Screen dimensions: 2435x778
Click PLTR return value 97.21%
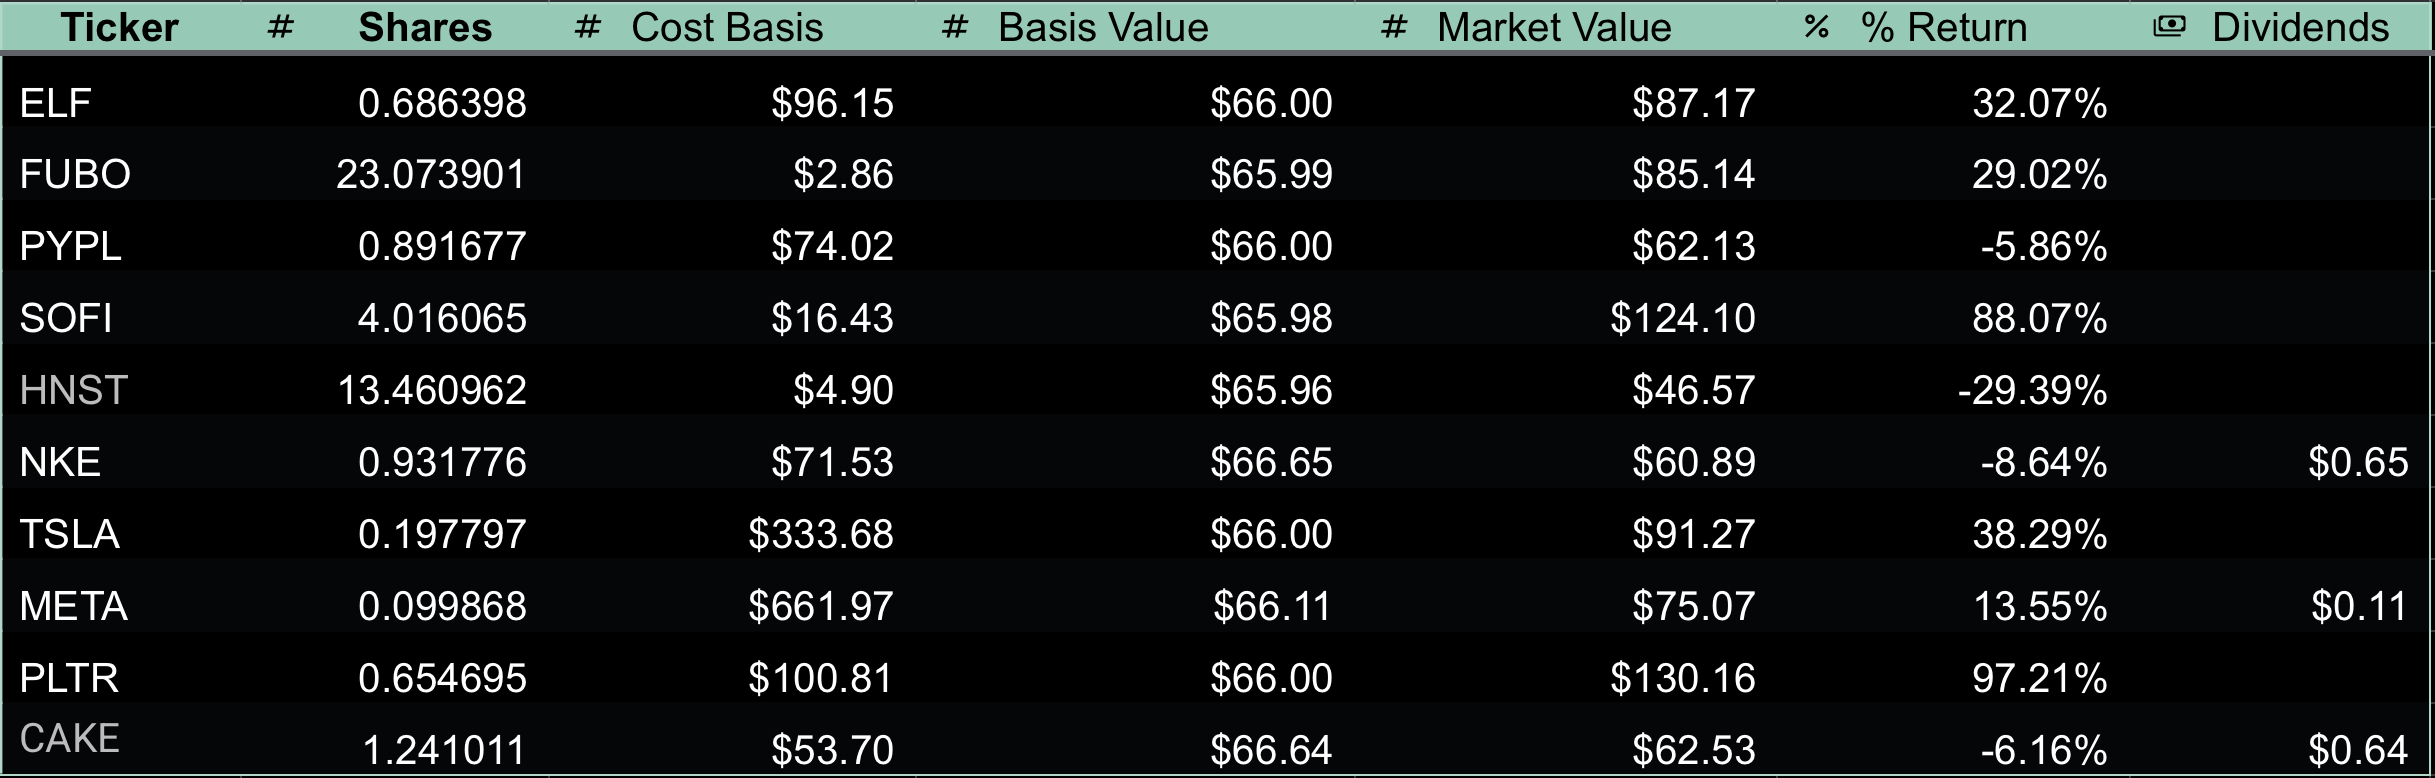point(2039,678)
